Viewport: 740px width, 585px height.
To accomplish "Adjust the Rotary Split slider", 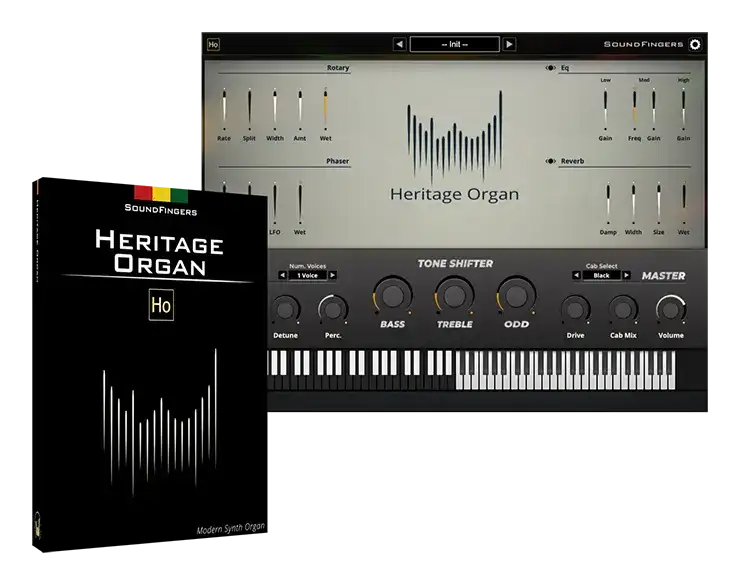I will click(x=249, y=109).
